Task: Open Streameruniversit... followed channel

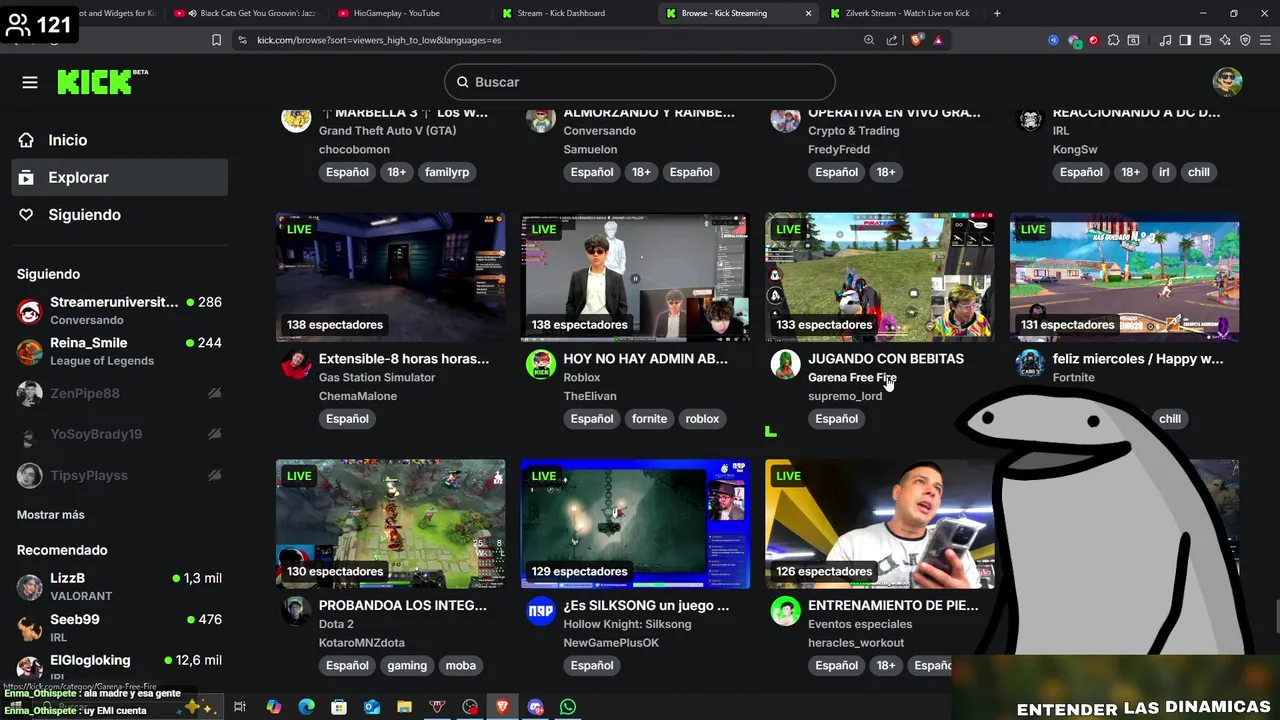Action: (x=120, y=310)
